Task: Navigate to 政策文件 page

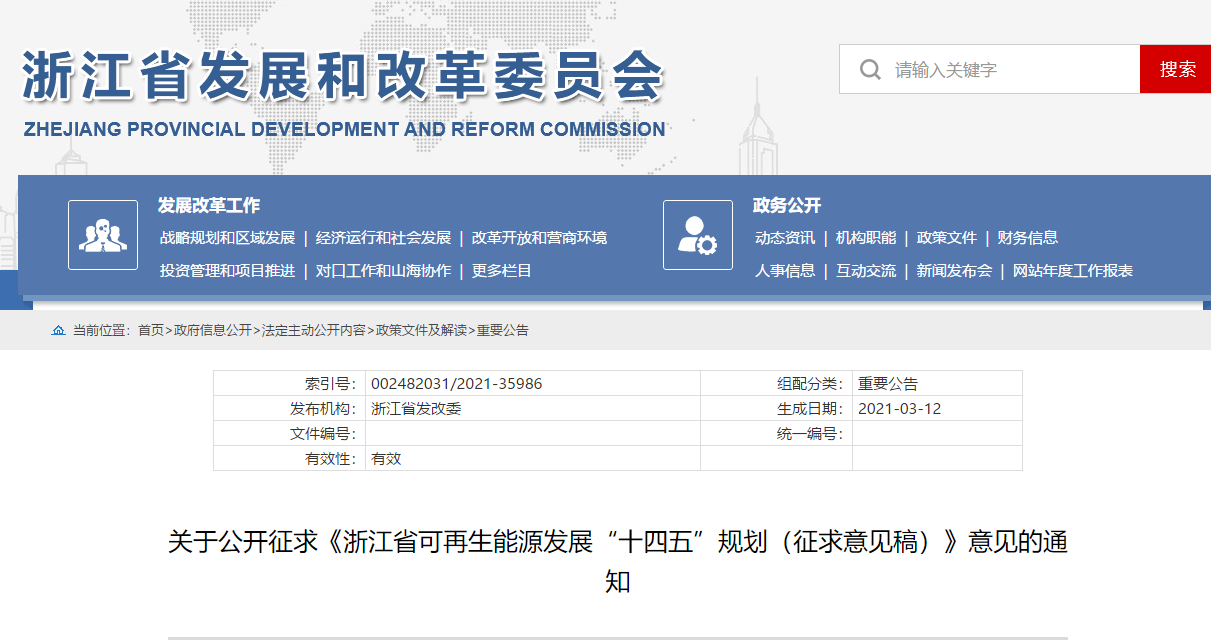Action: click(x=946, y=238)
